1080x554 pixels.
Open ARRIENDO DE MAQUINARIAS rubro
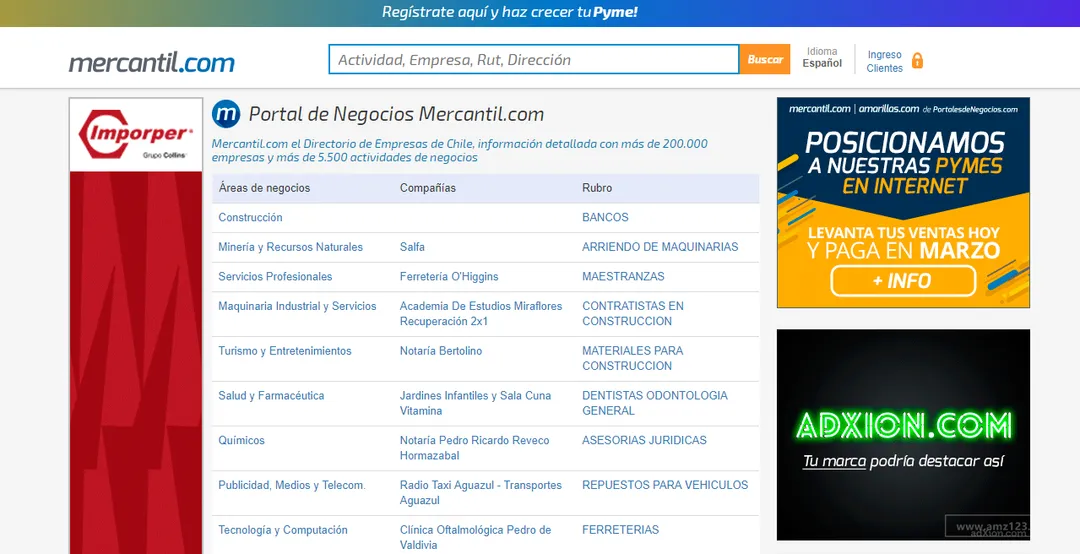click(660, 247)
